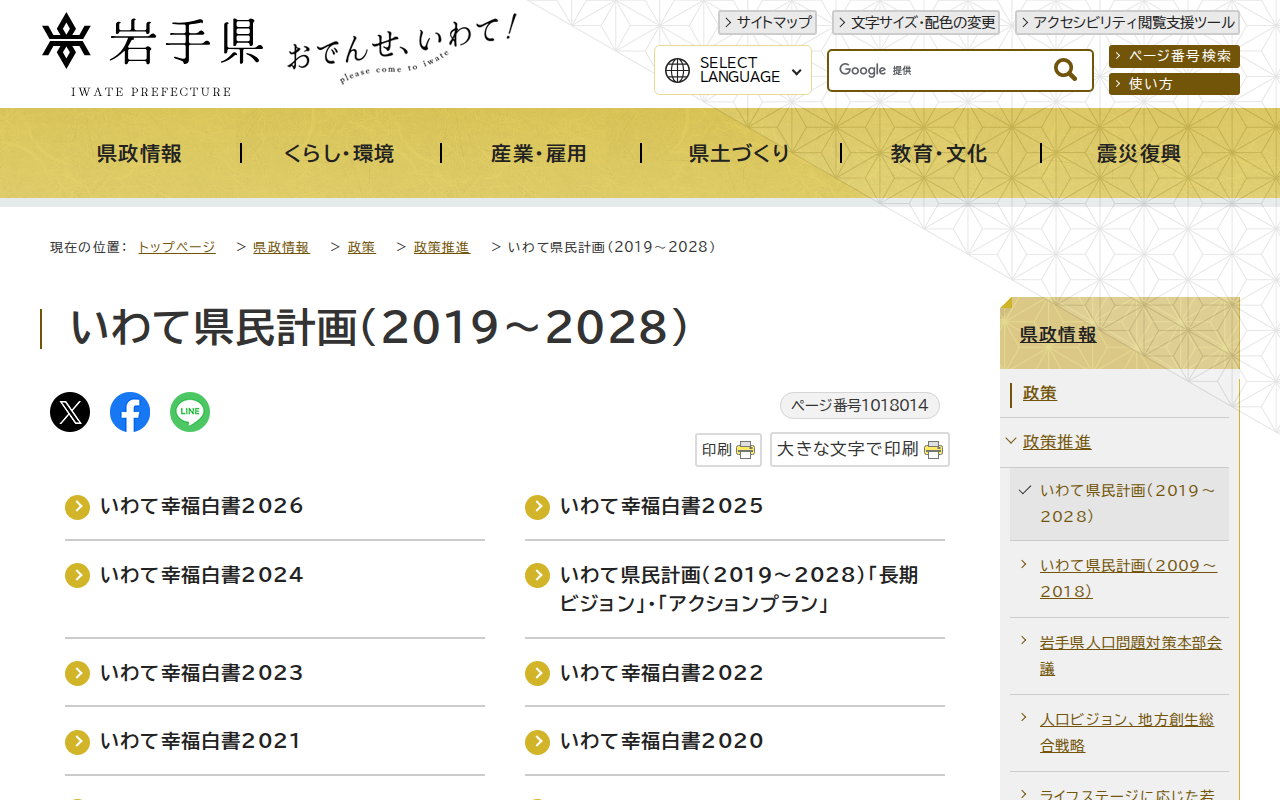Image resolution: width=1280 pixels, height=800 pixels.
Task: Share page on X (Twitter)
Action: 70,412
